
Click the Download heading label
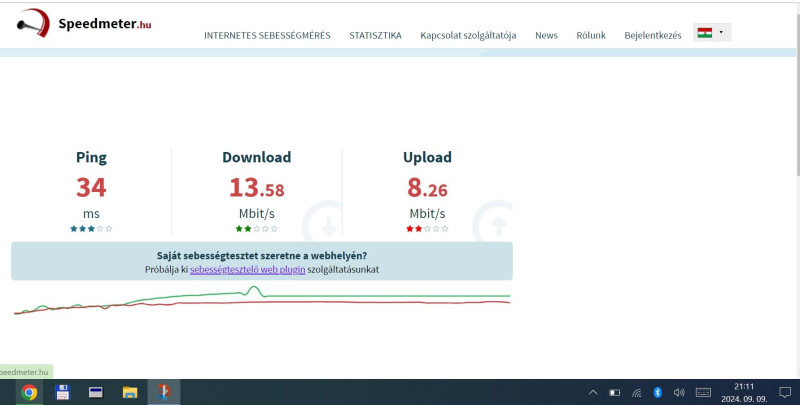click(x=257, y=157)
